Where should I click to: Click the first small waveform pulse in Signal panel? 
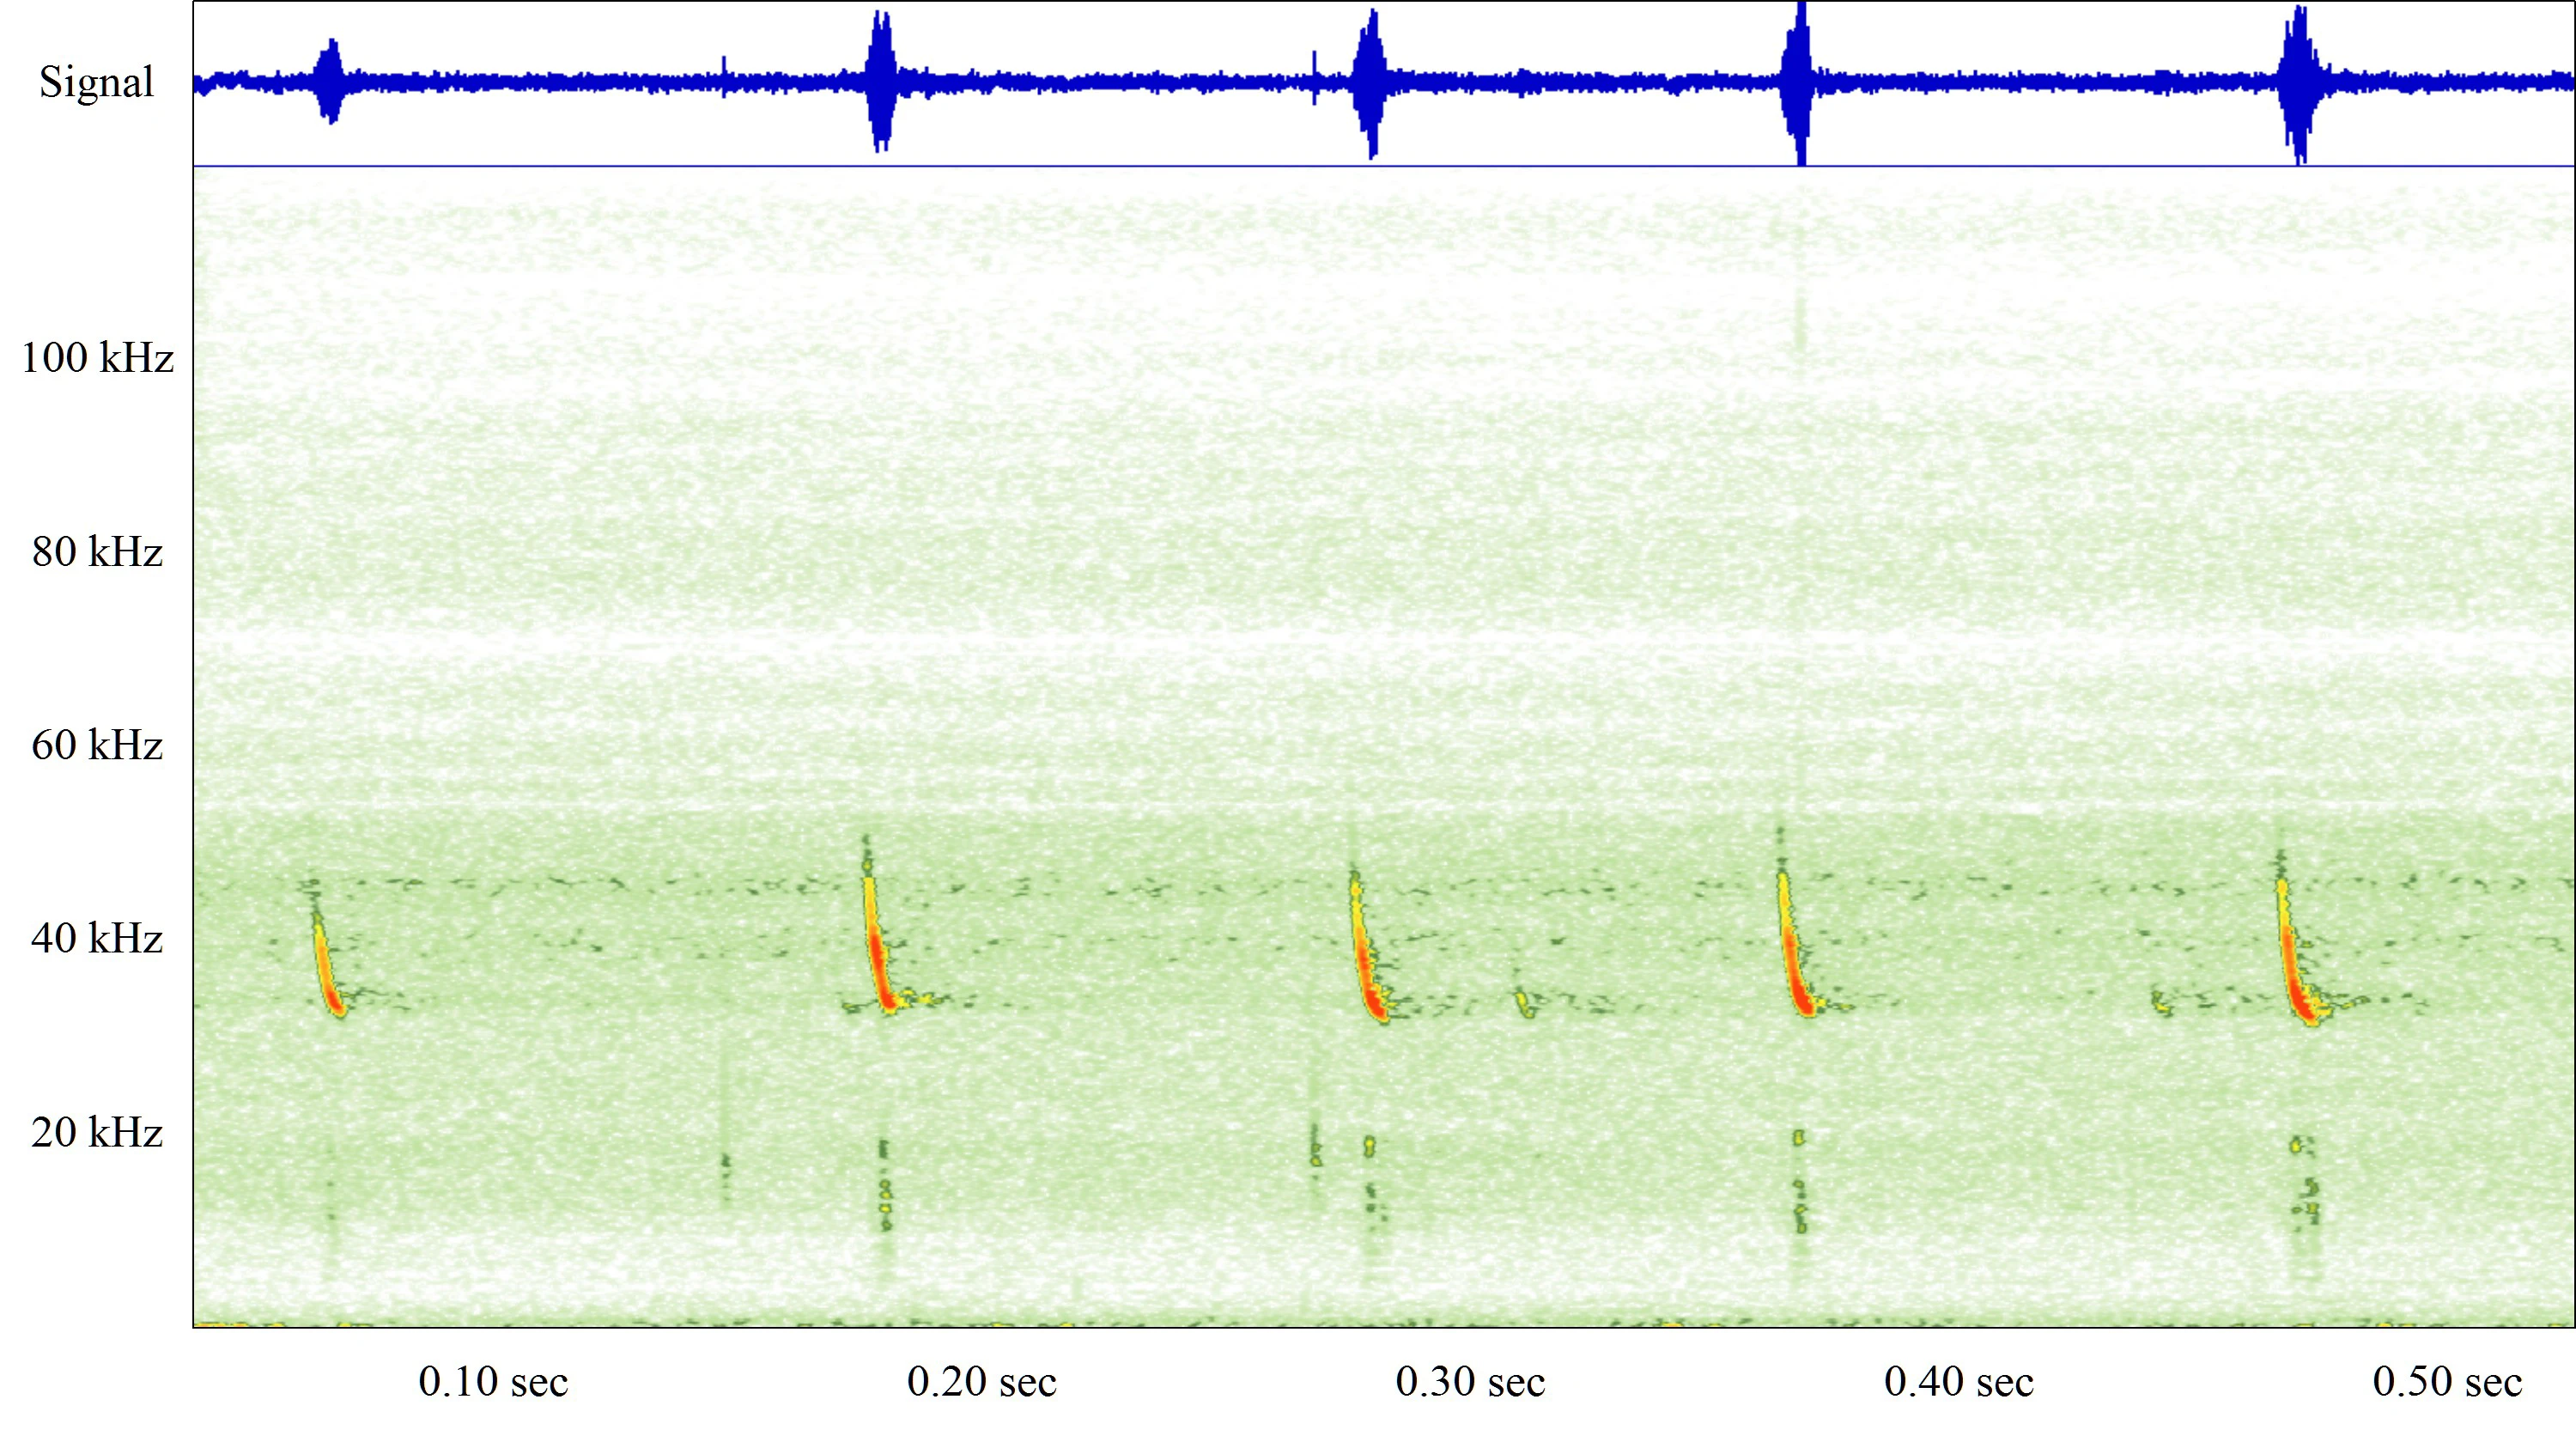[330, 81]
